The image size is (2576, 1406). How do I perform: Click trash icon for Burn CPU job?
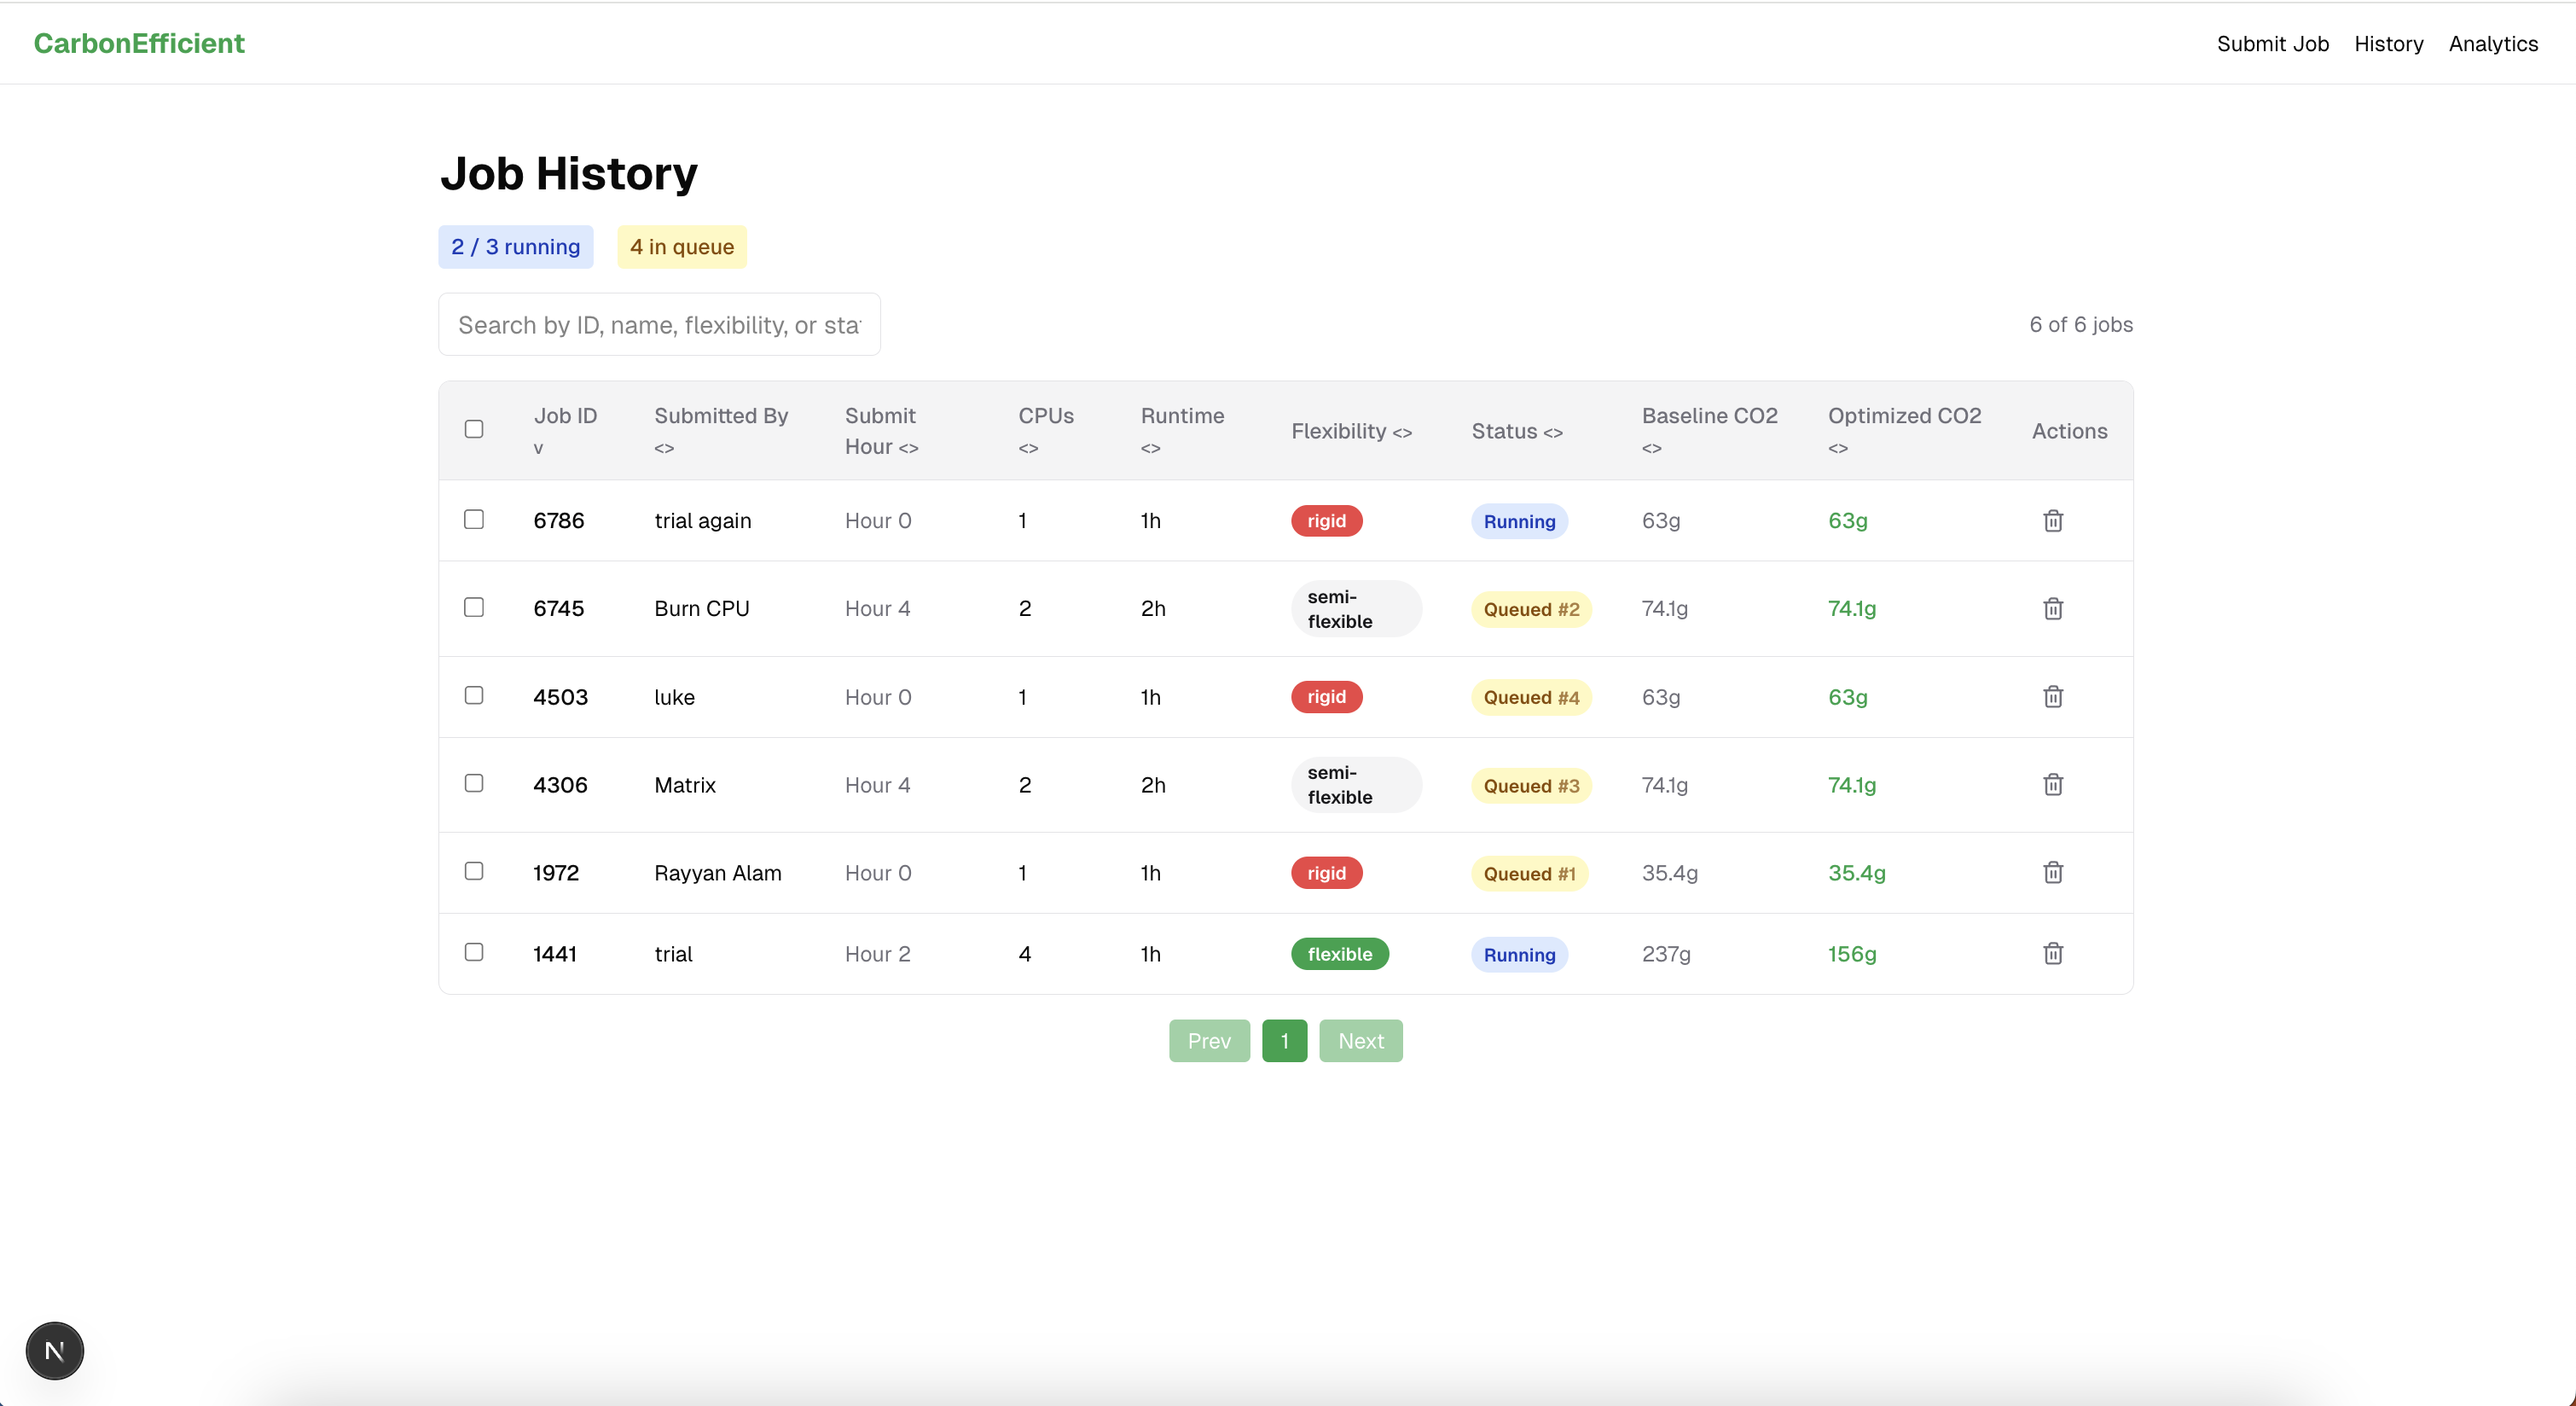2053,608
